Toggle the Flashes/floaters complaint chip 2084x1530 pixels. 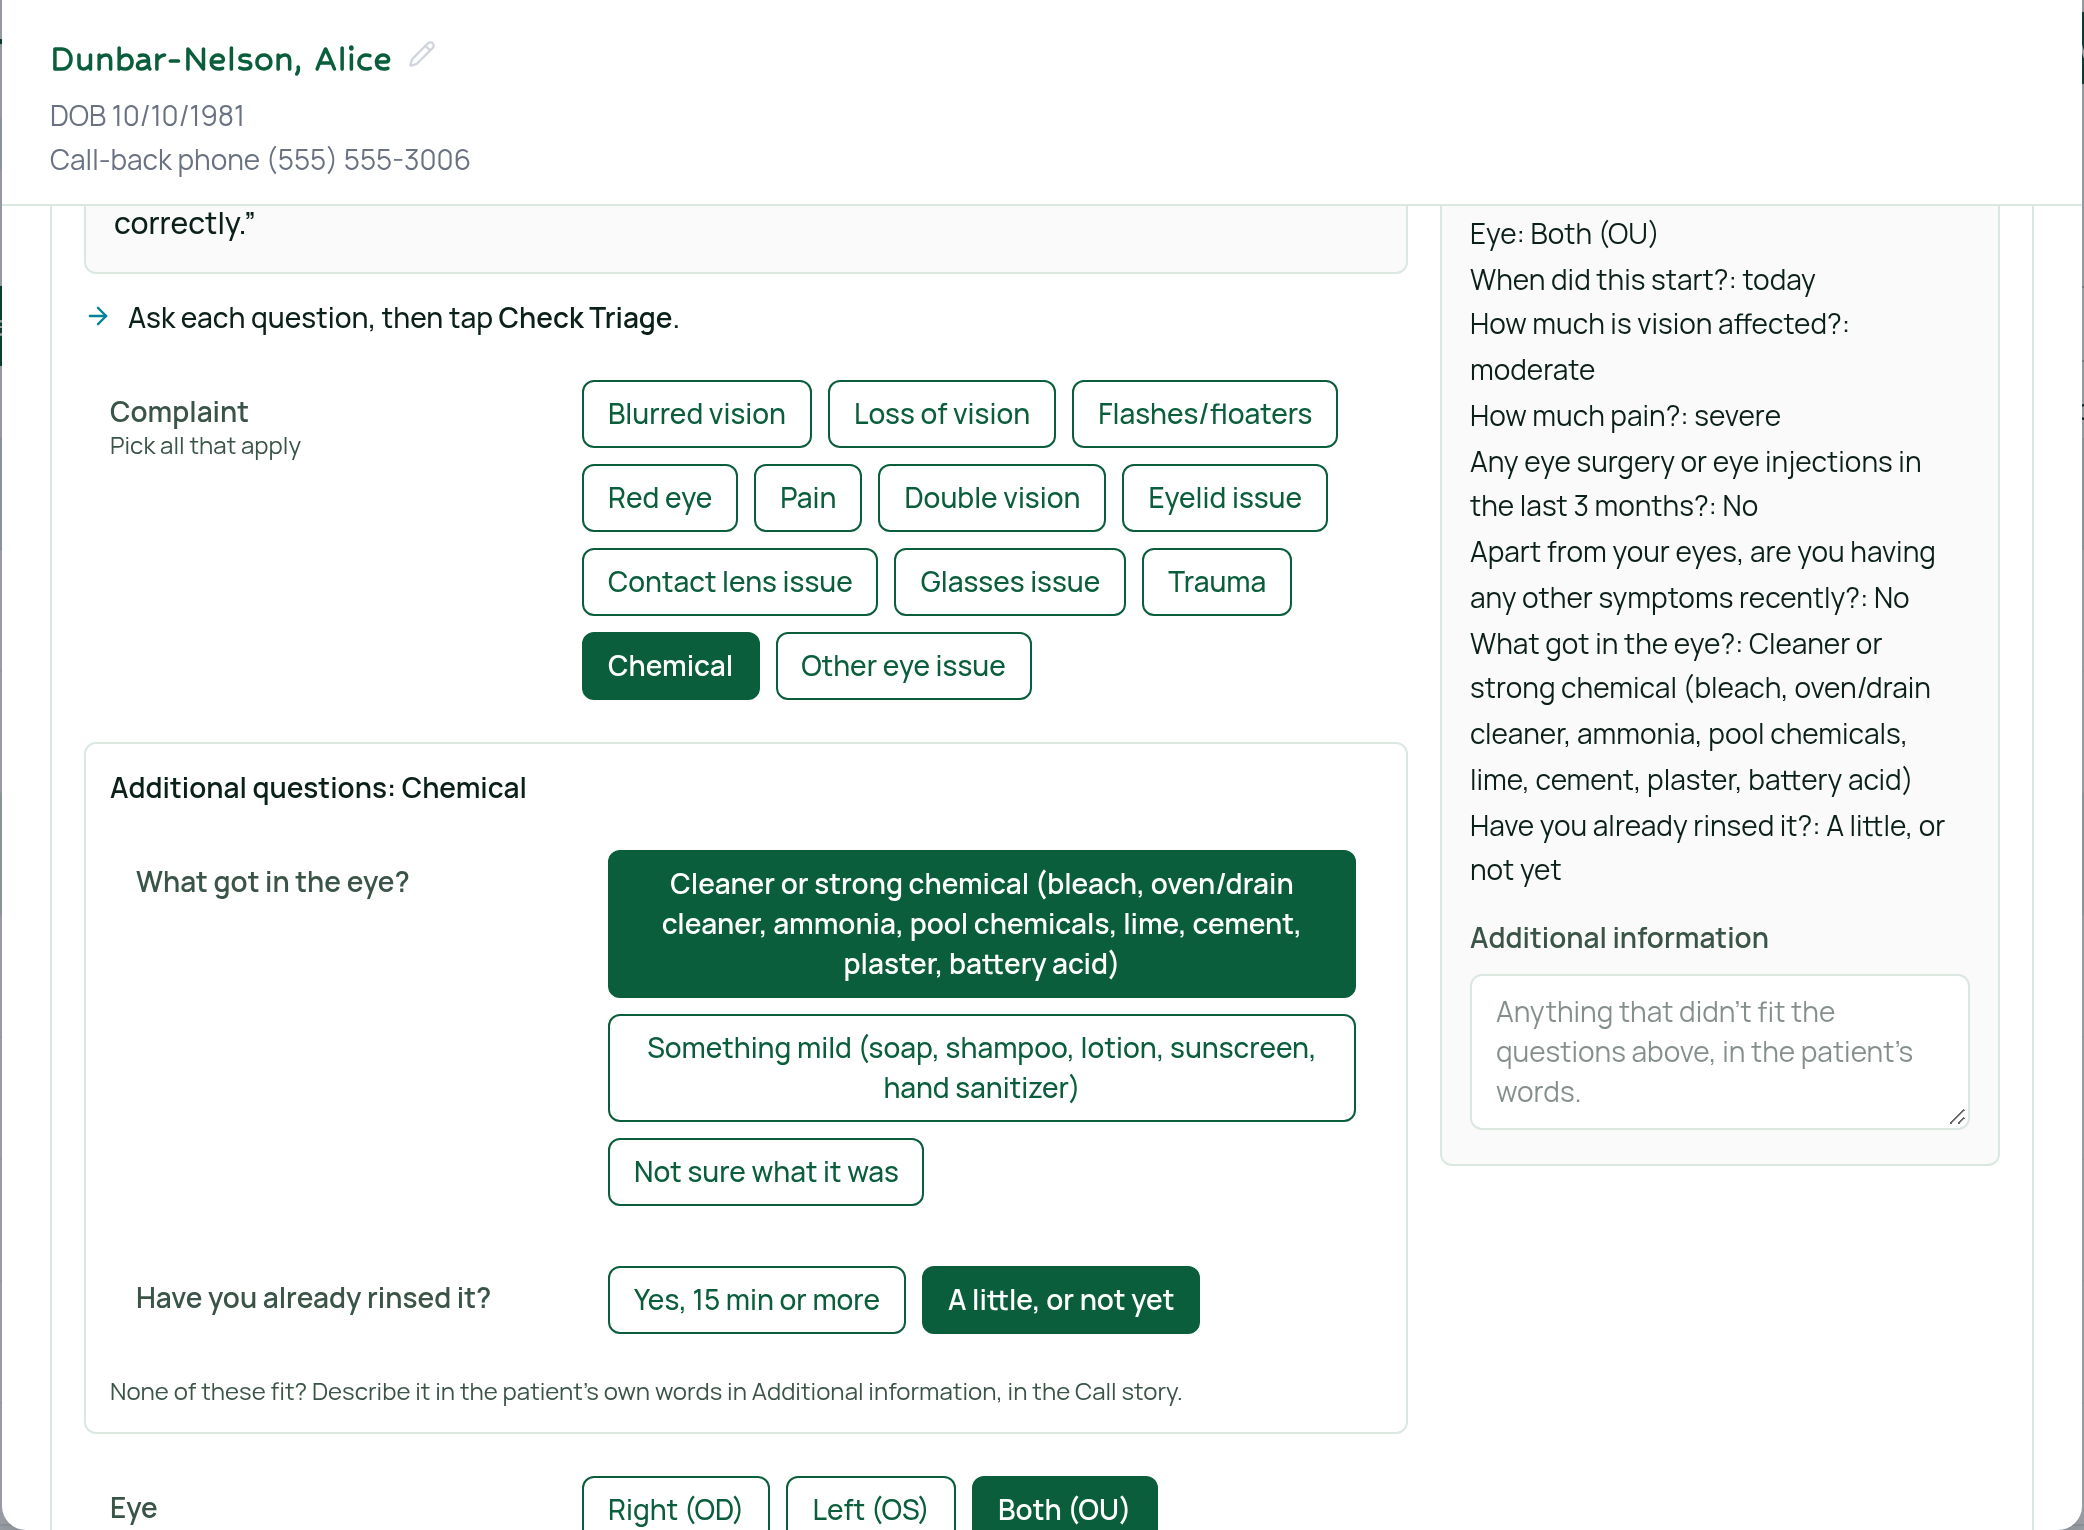click(x=1204, y=414)
